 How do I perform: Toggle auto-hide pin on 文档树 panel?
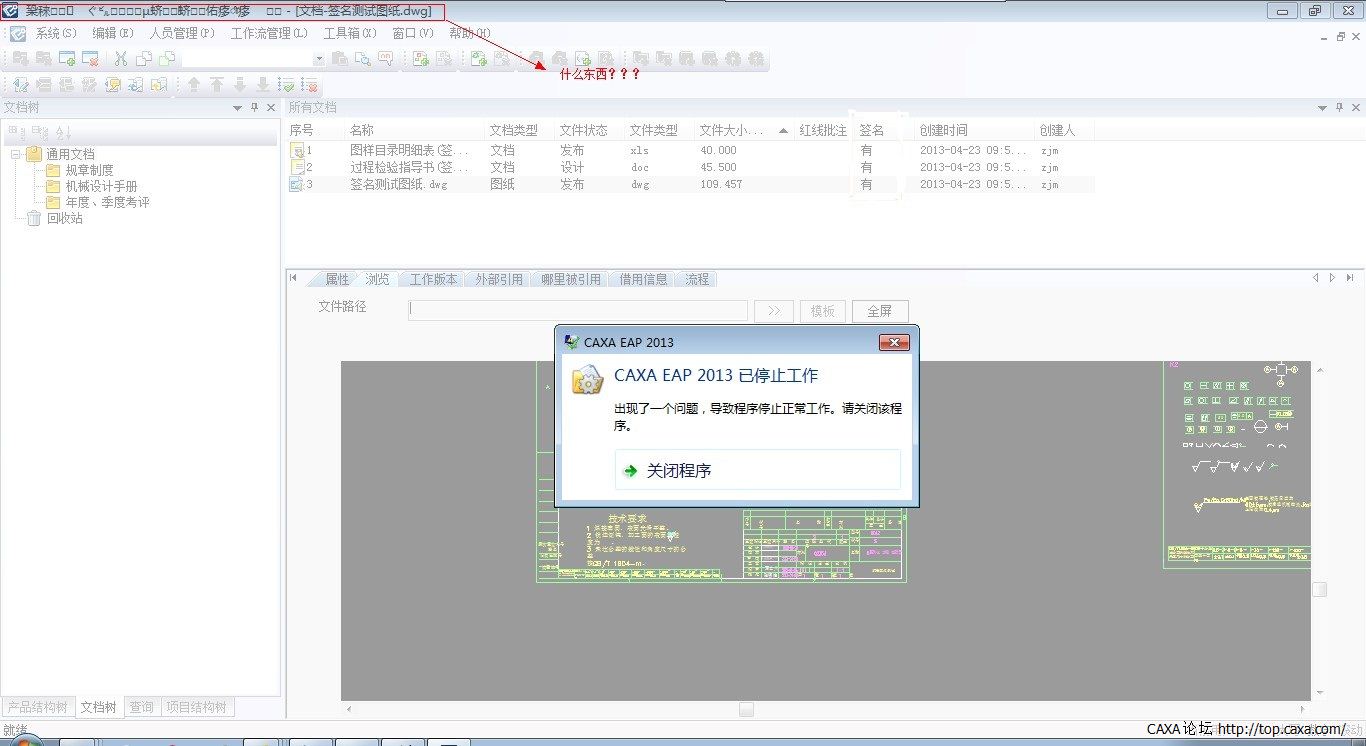254,107
